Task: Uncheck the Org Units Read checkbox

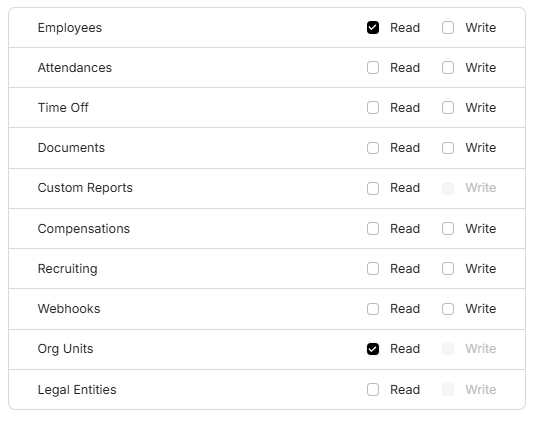Action: (x=373, y=349)
